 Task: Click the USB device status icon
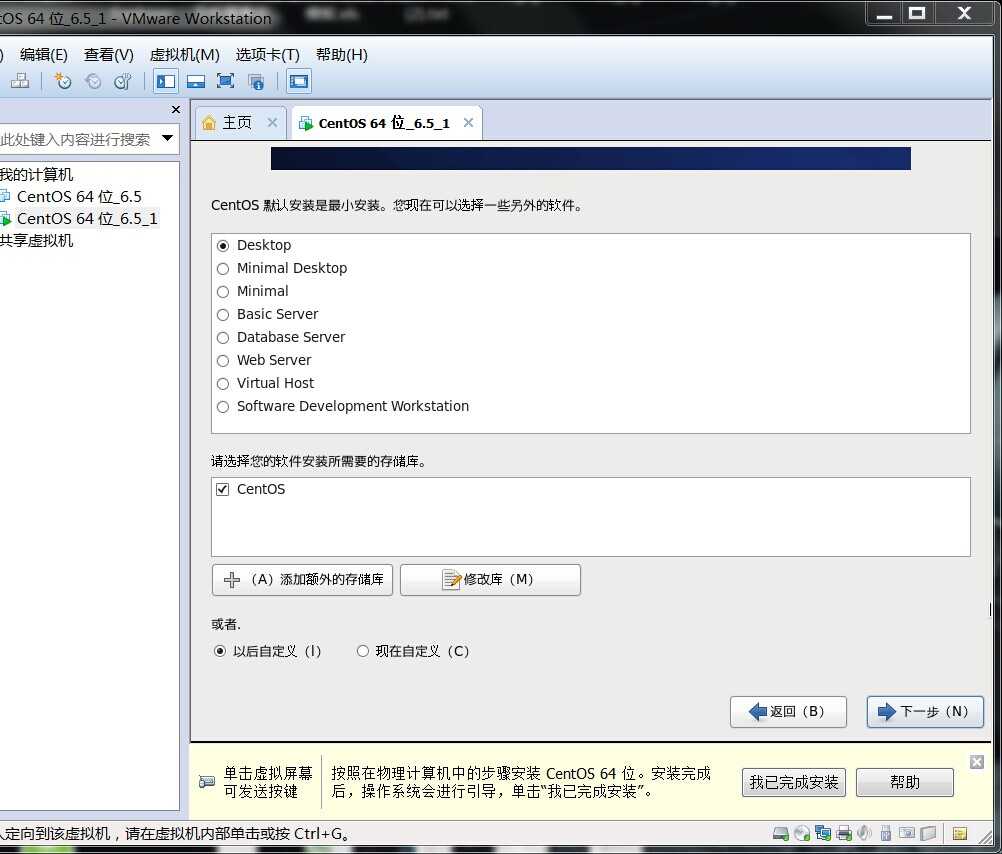click(886, 833)
